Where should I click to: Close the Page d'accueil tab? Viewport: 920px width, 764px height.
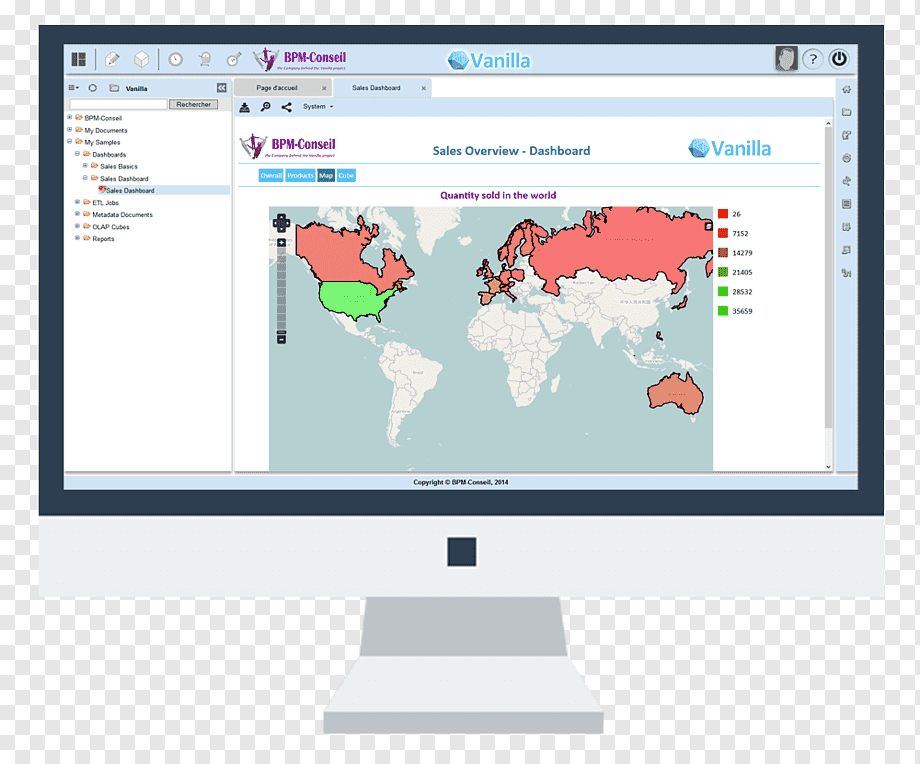[x=324, y=89]
